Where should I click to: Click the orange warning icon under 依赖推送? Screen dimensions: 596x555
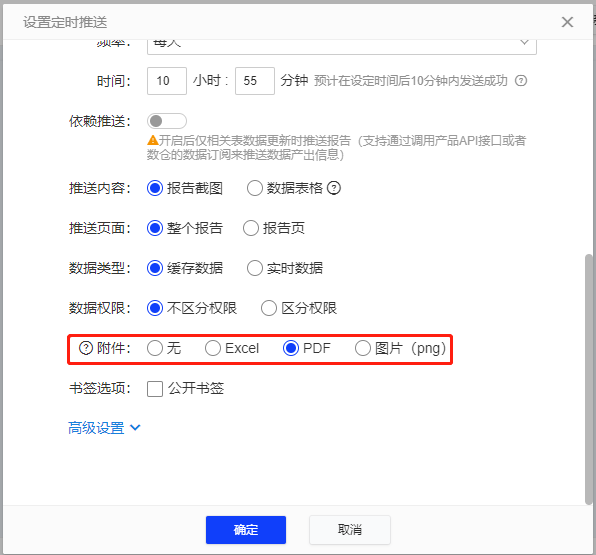152,140
